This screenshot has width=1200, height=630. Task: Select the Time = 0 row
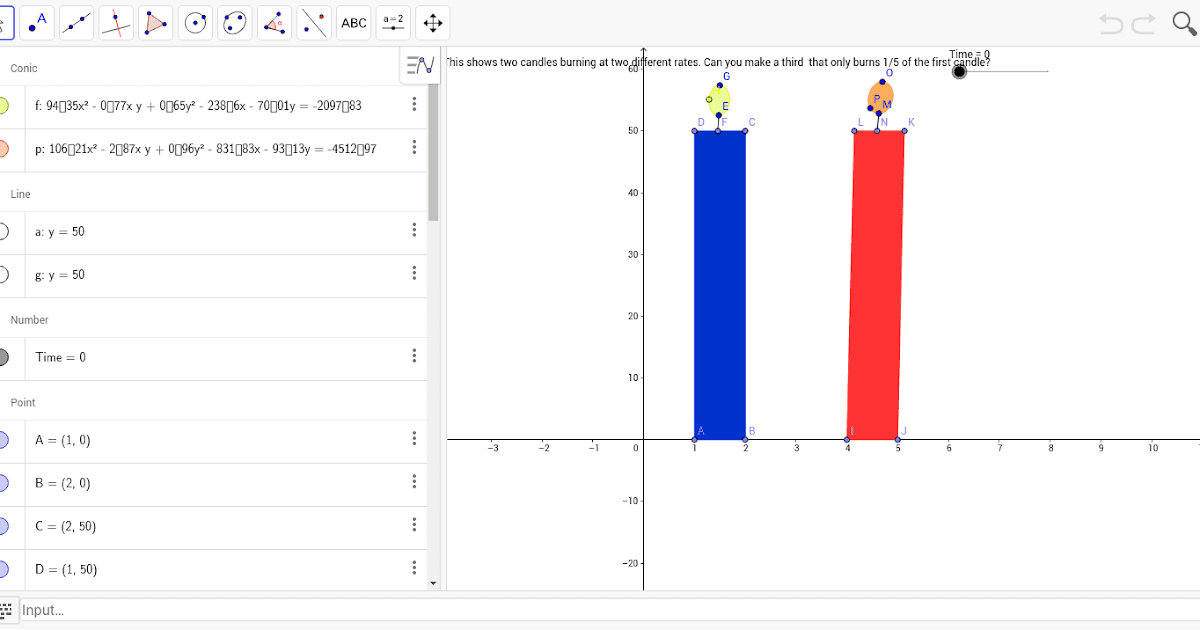(x=214, y=358)
